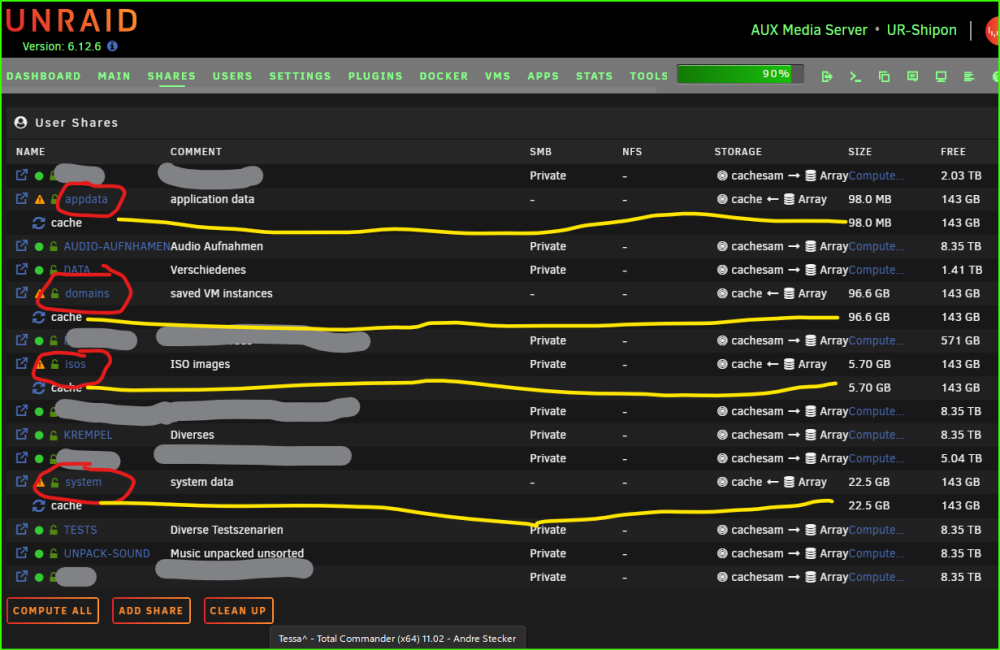Viewport: 1000px width, 650px height.
Task: Click the refresh icon on cache row under appdata
Action: [39, 223]
